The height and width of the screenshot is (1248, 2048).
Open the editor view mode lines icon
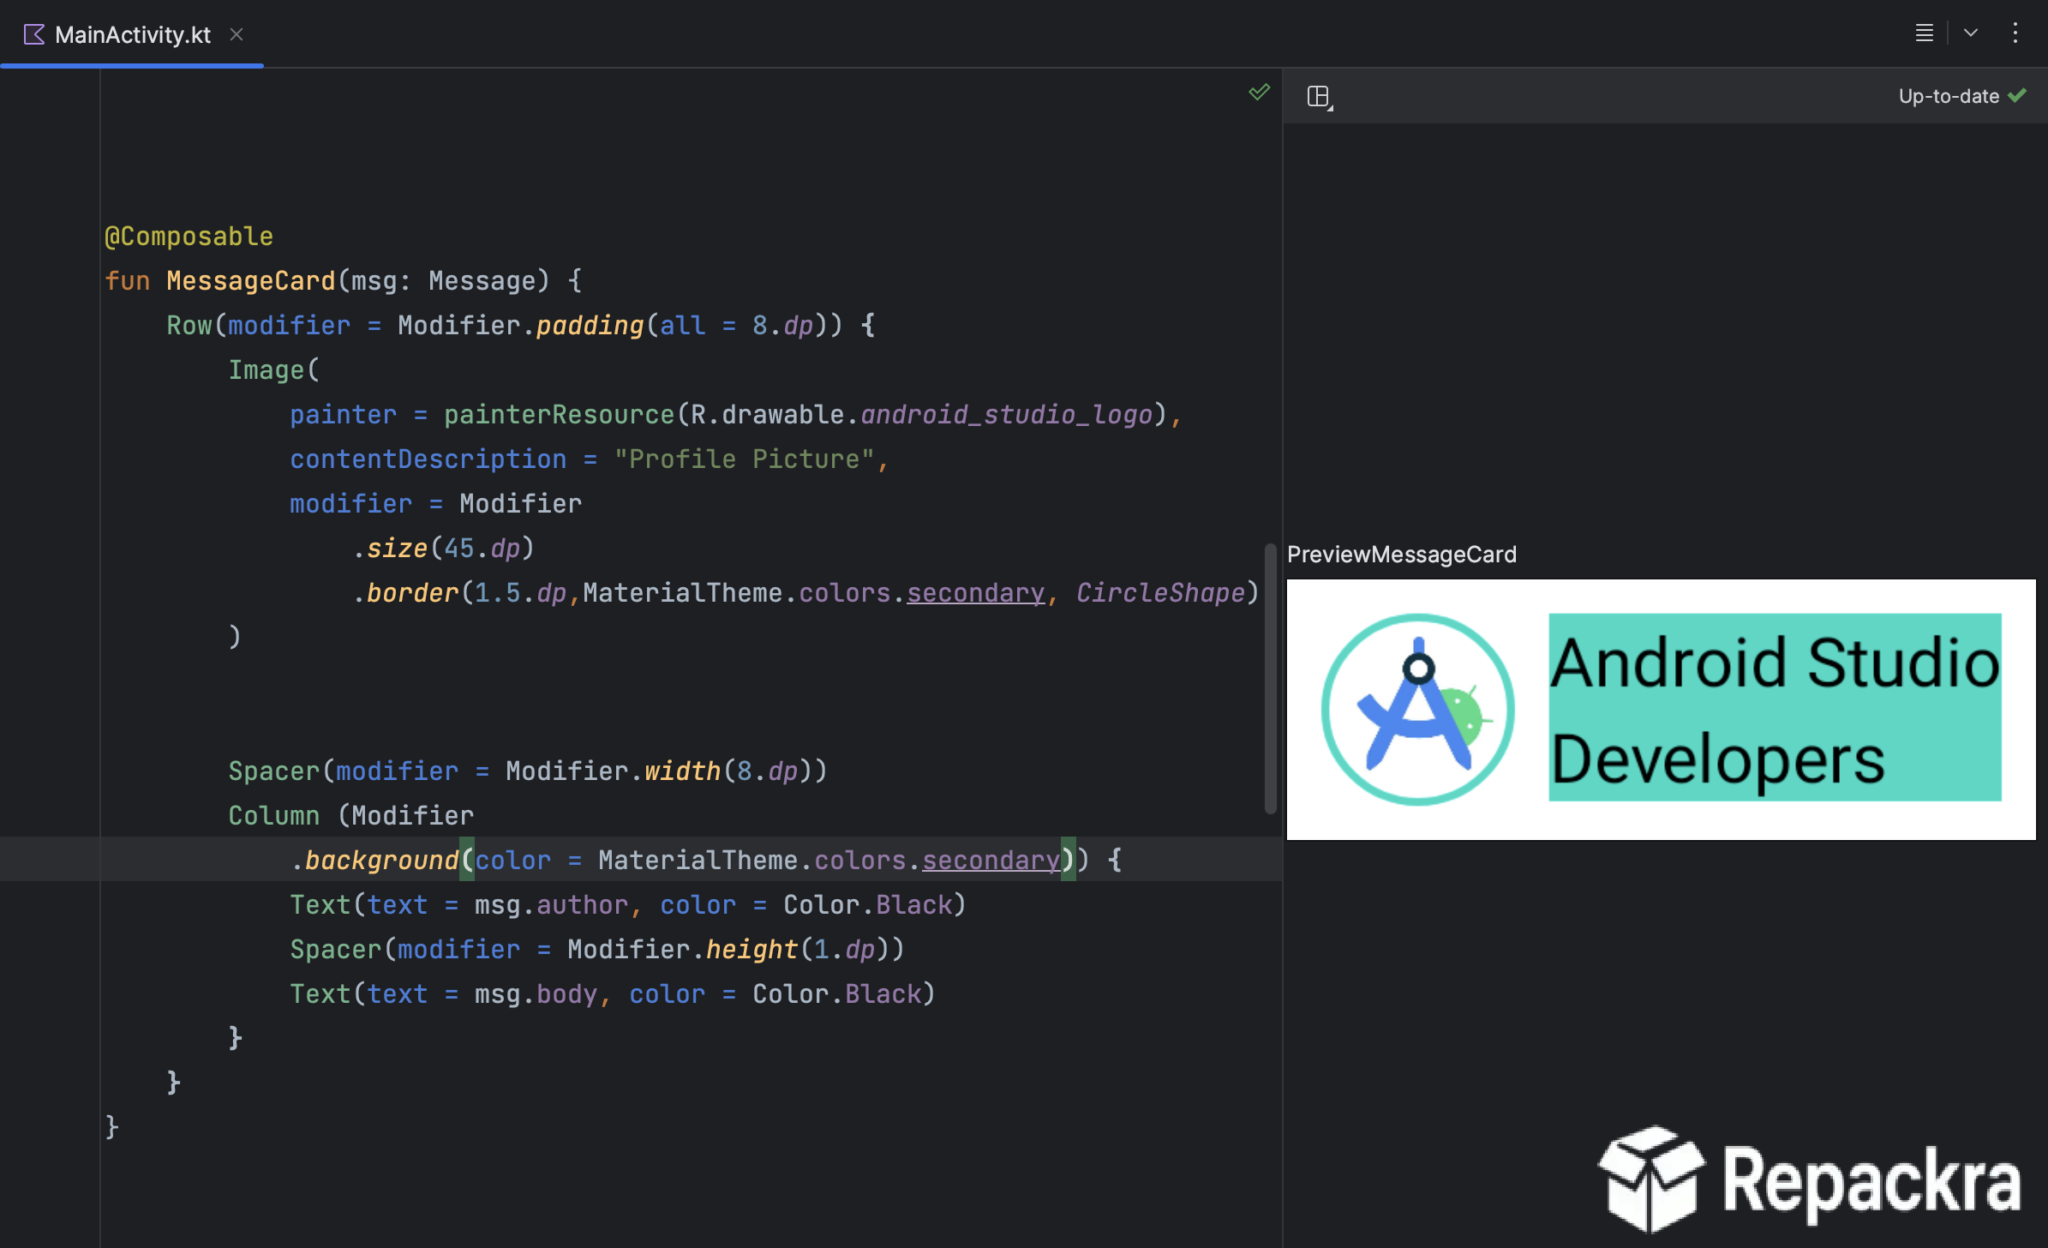click(1924, 33)
